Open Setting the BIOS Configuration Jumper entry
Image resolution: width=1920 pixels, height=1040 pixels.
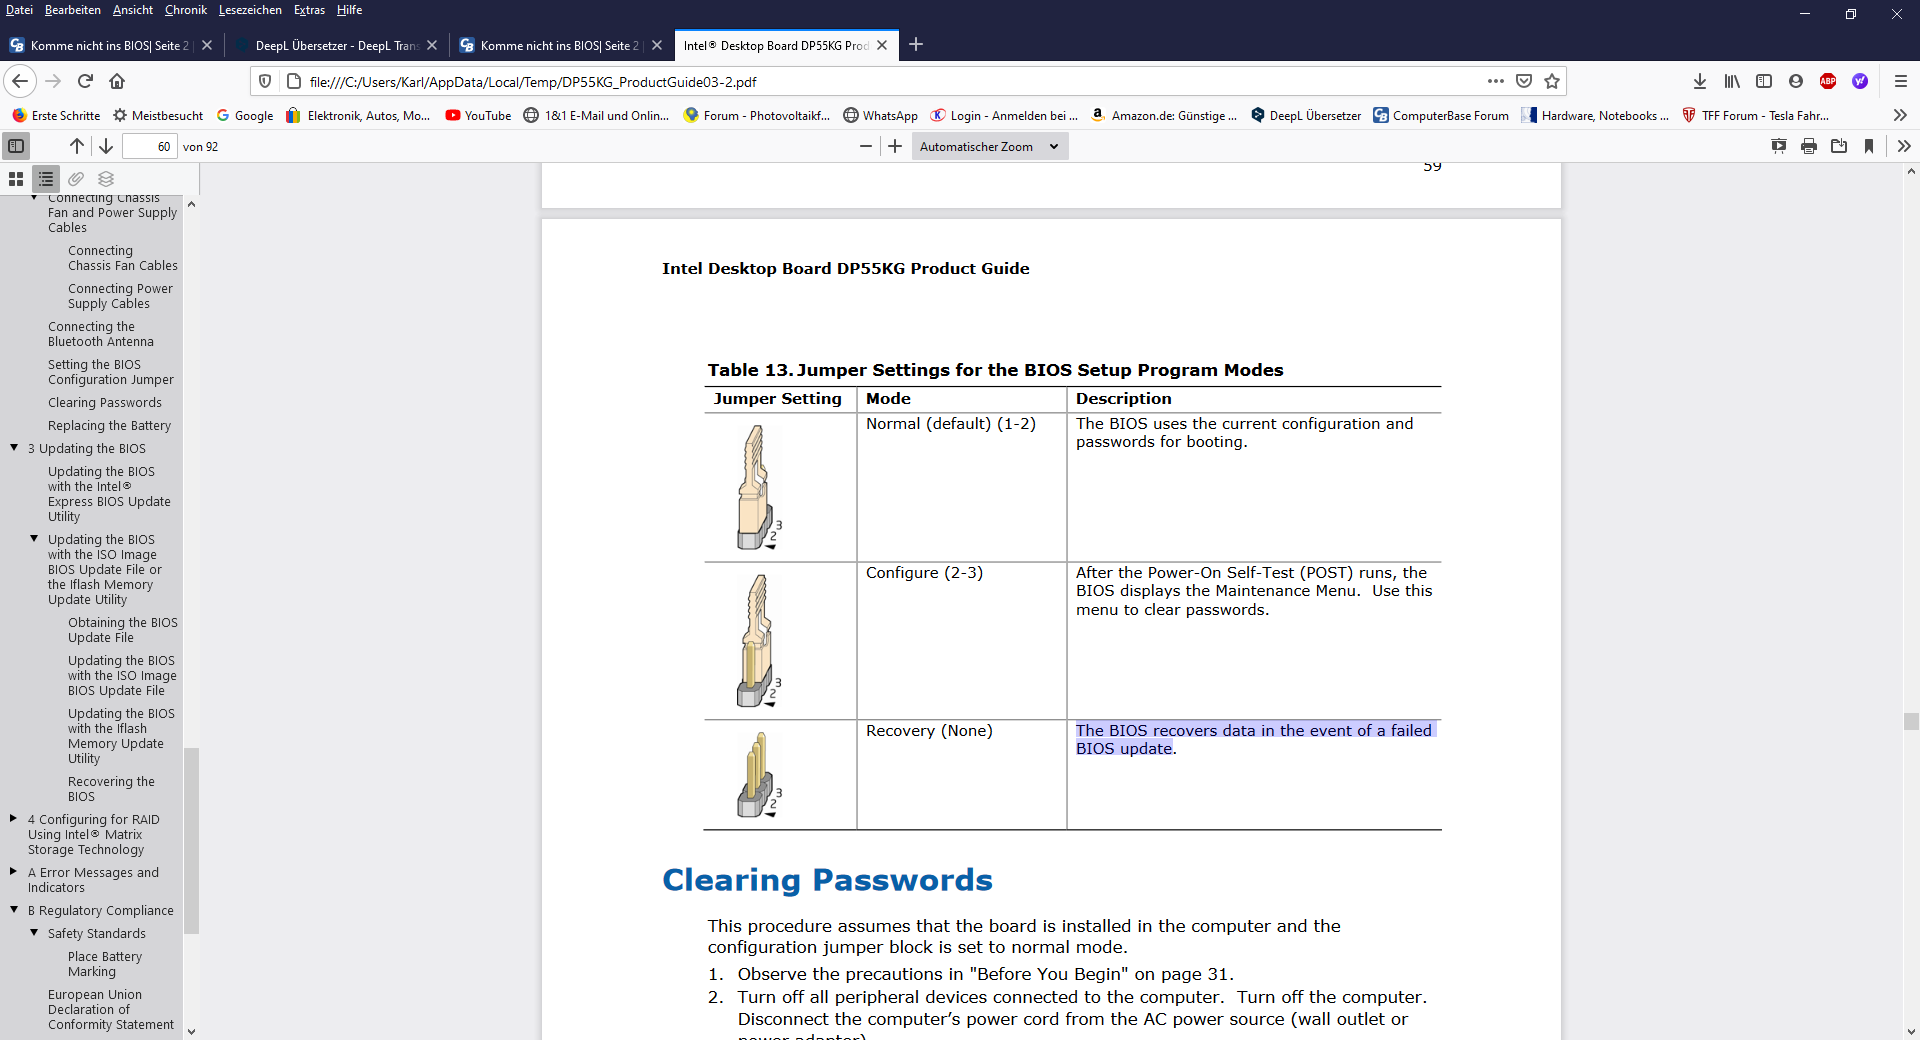point(111,372)
